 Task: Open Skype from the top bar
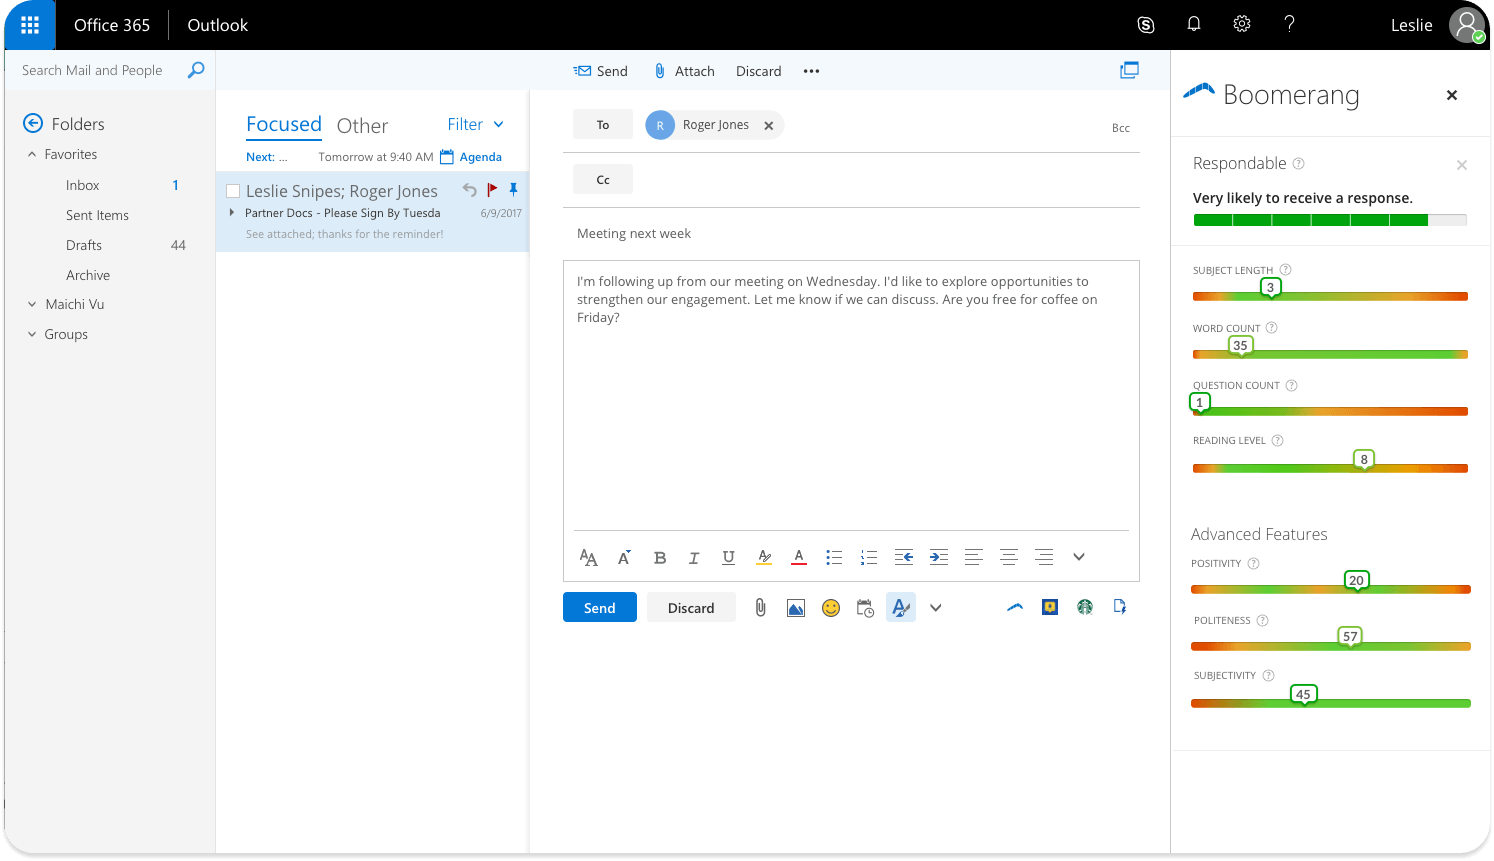pos(1146,25)
